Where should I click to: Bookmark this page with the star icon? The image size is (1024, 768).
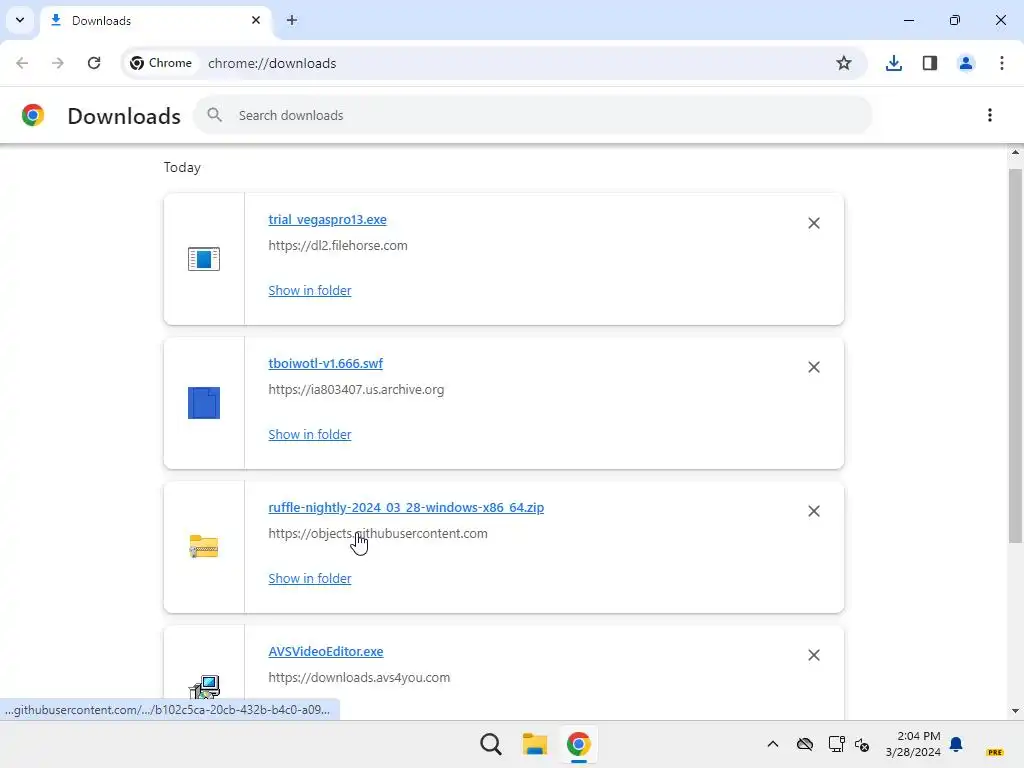tap(844, 63)
